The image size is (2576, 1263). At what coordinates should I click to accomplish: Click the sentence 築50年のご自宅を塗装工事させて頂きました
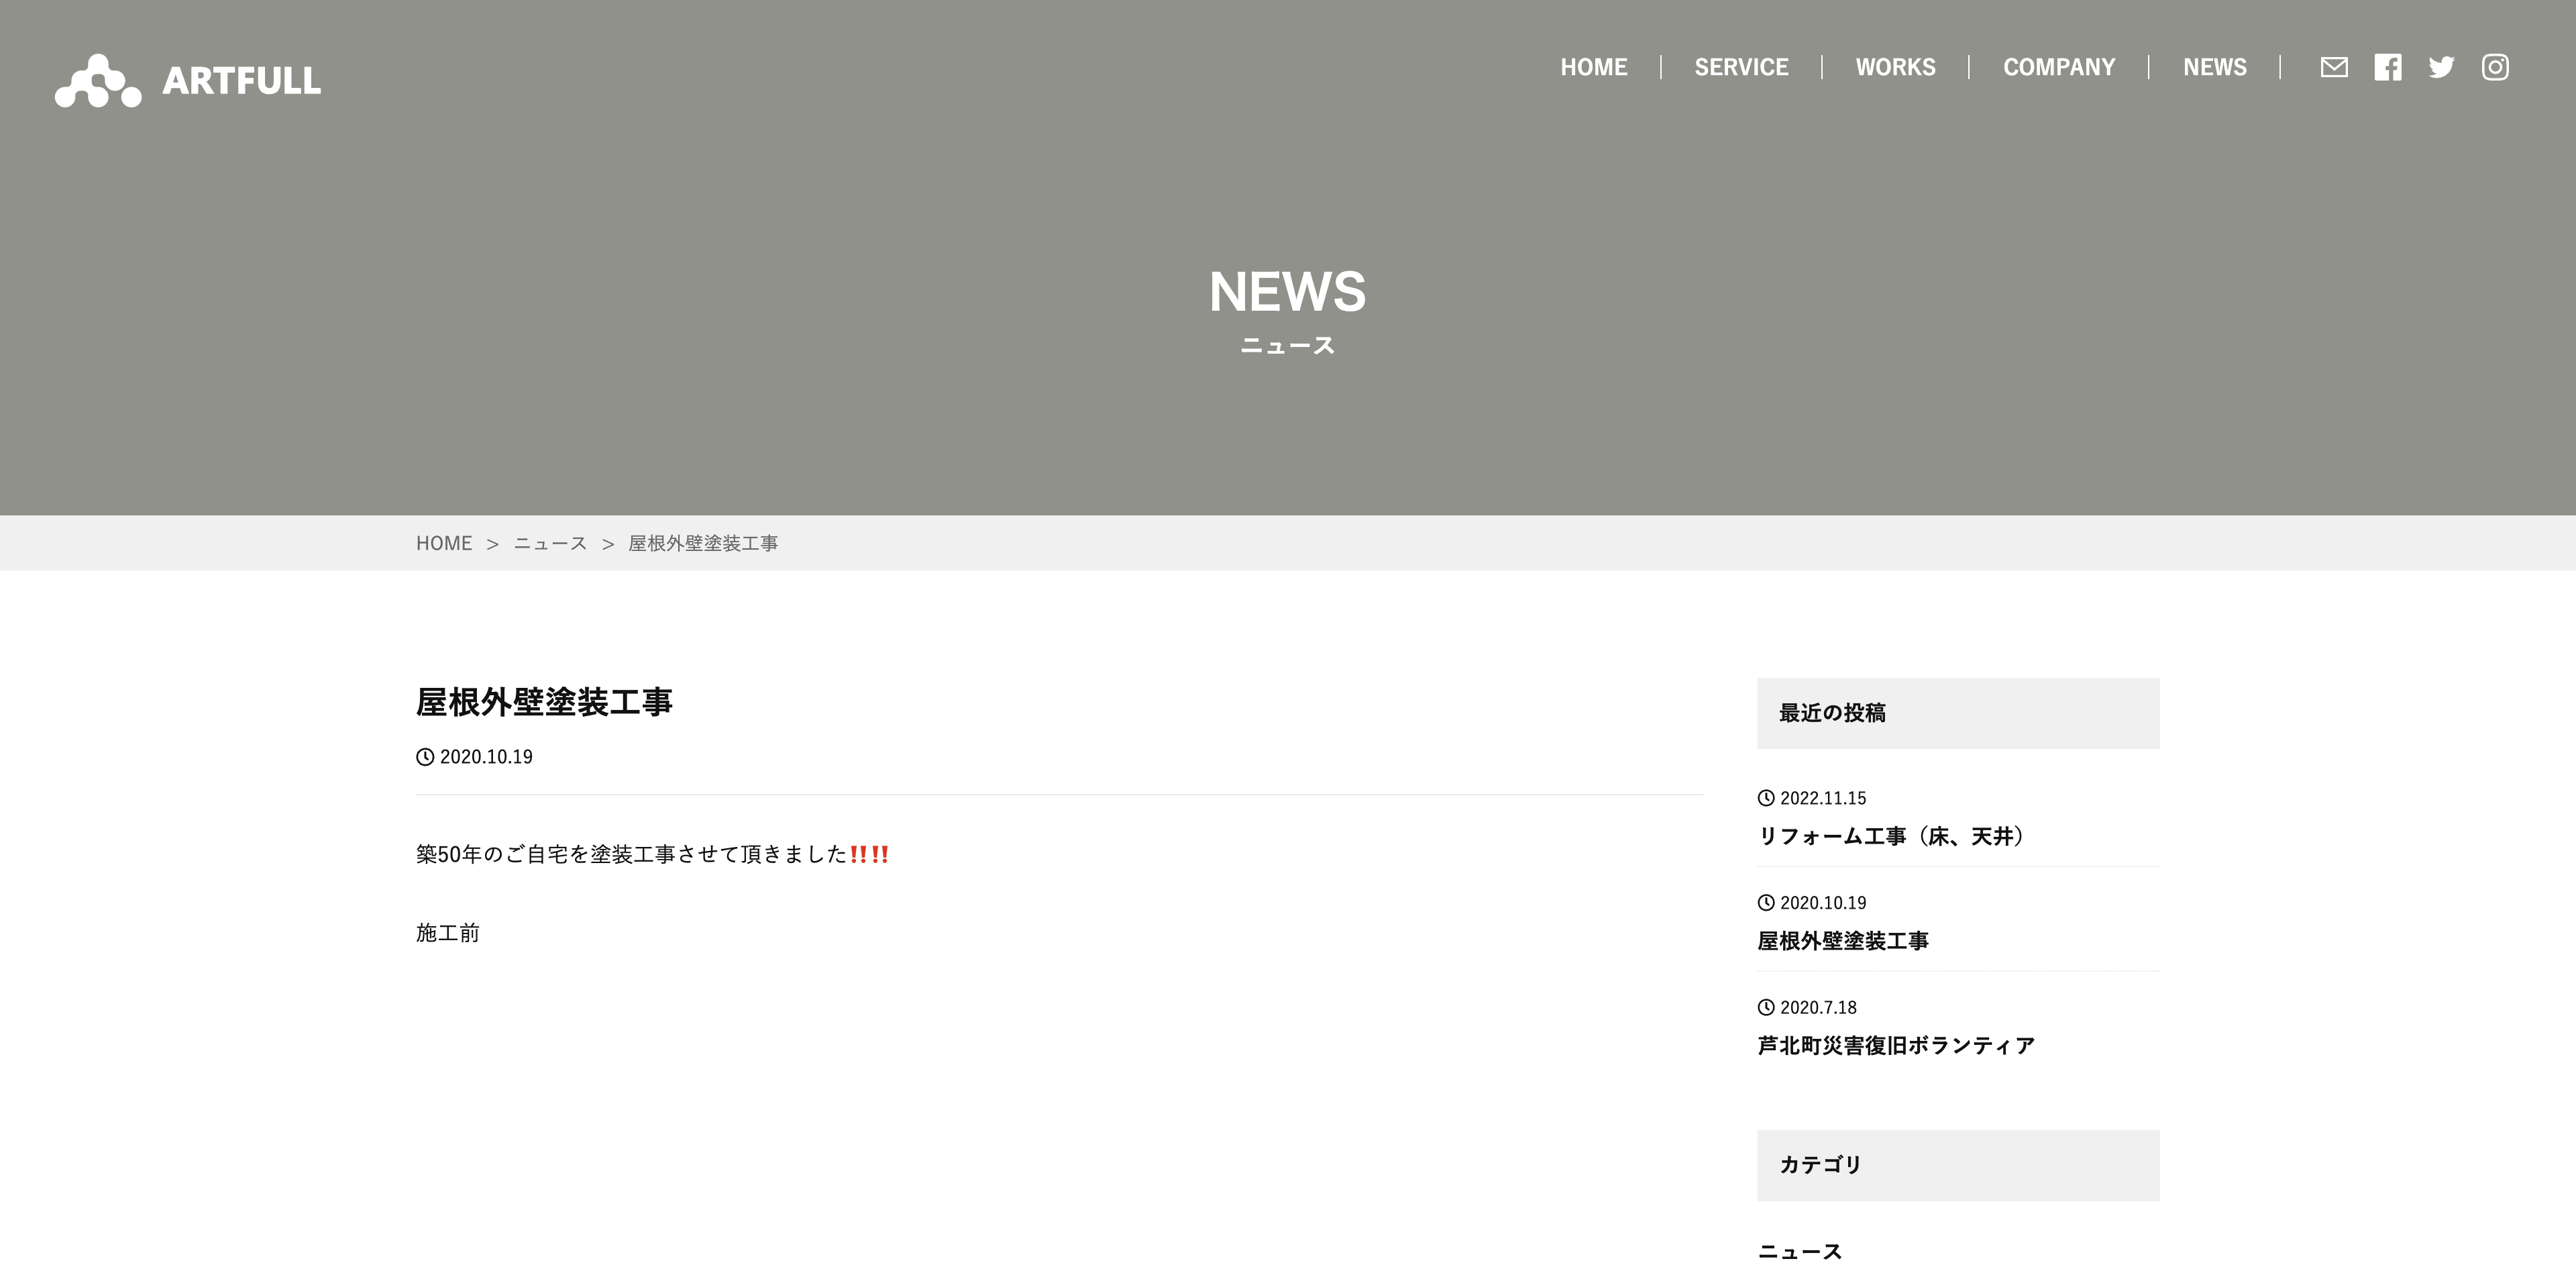click(x=632, y=854)
